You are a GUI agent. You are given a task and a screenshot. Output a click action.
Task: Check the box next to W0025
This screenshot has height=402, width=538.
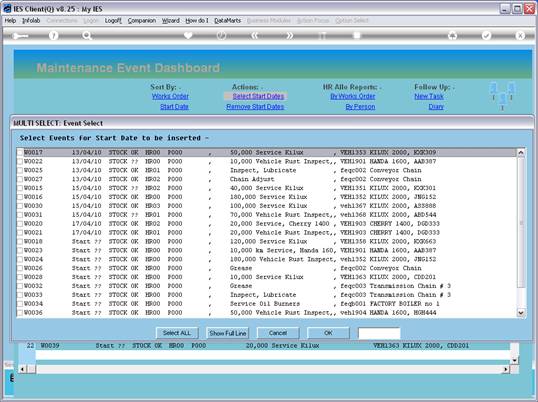[x=20, y=170]
